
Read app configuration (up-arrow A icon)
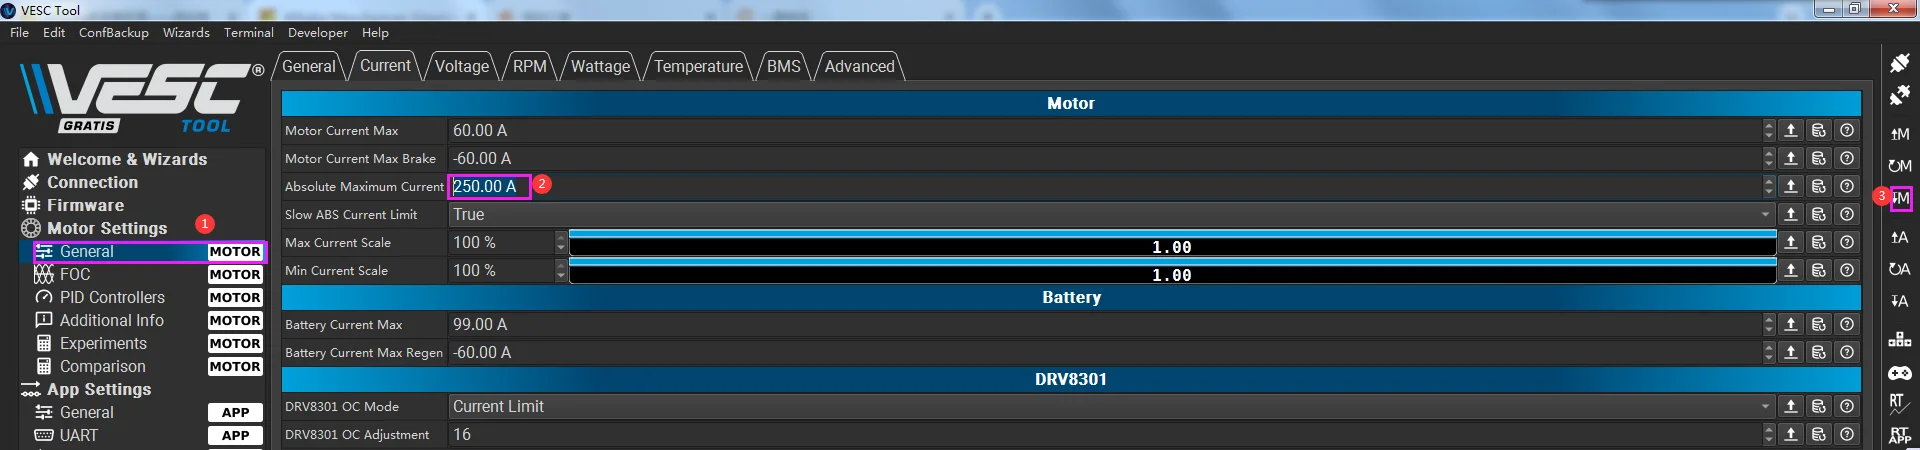[x=1900, y=237]
